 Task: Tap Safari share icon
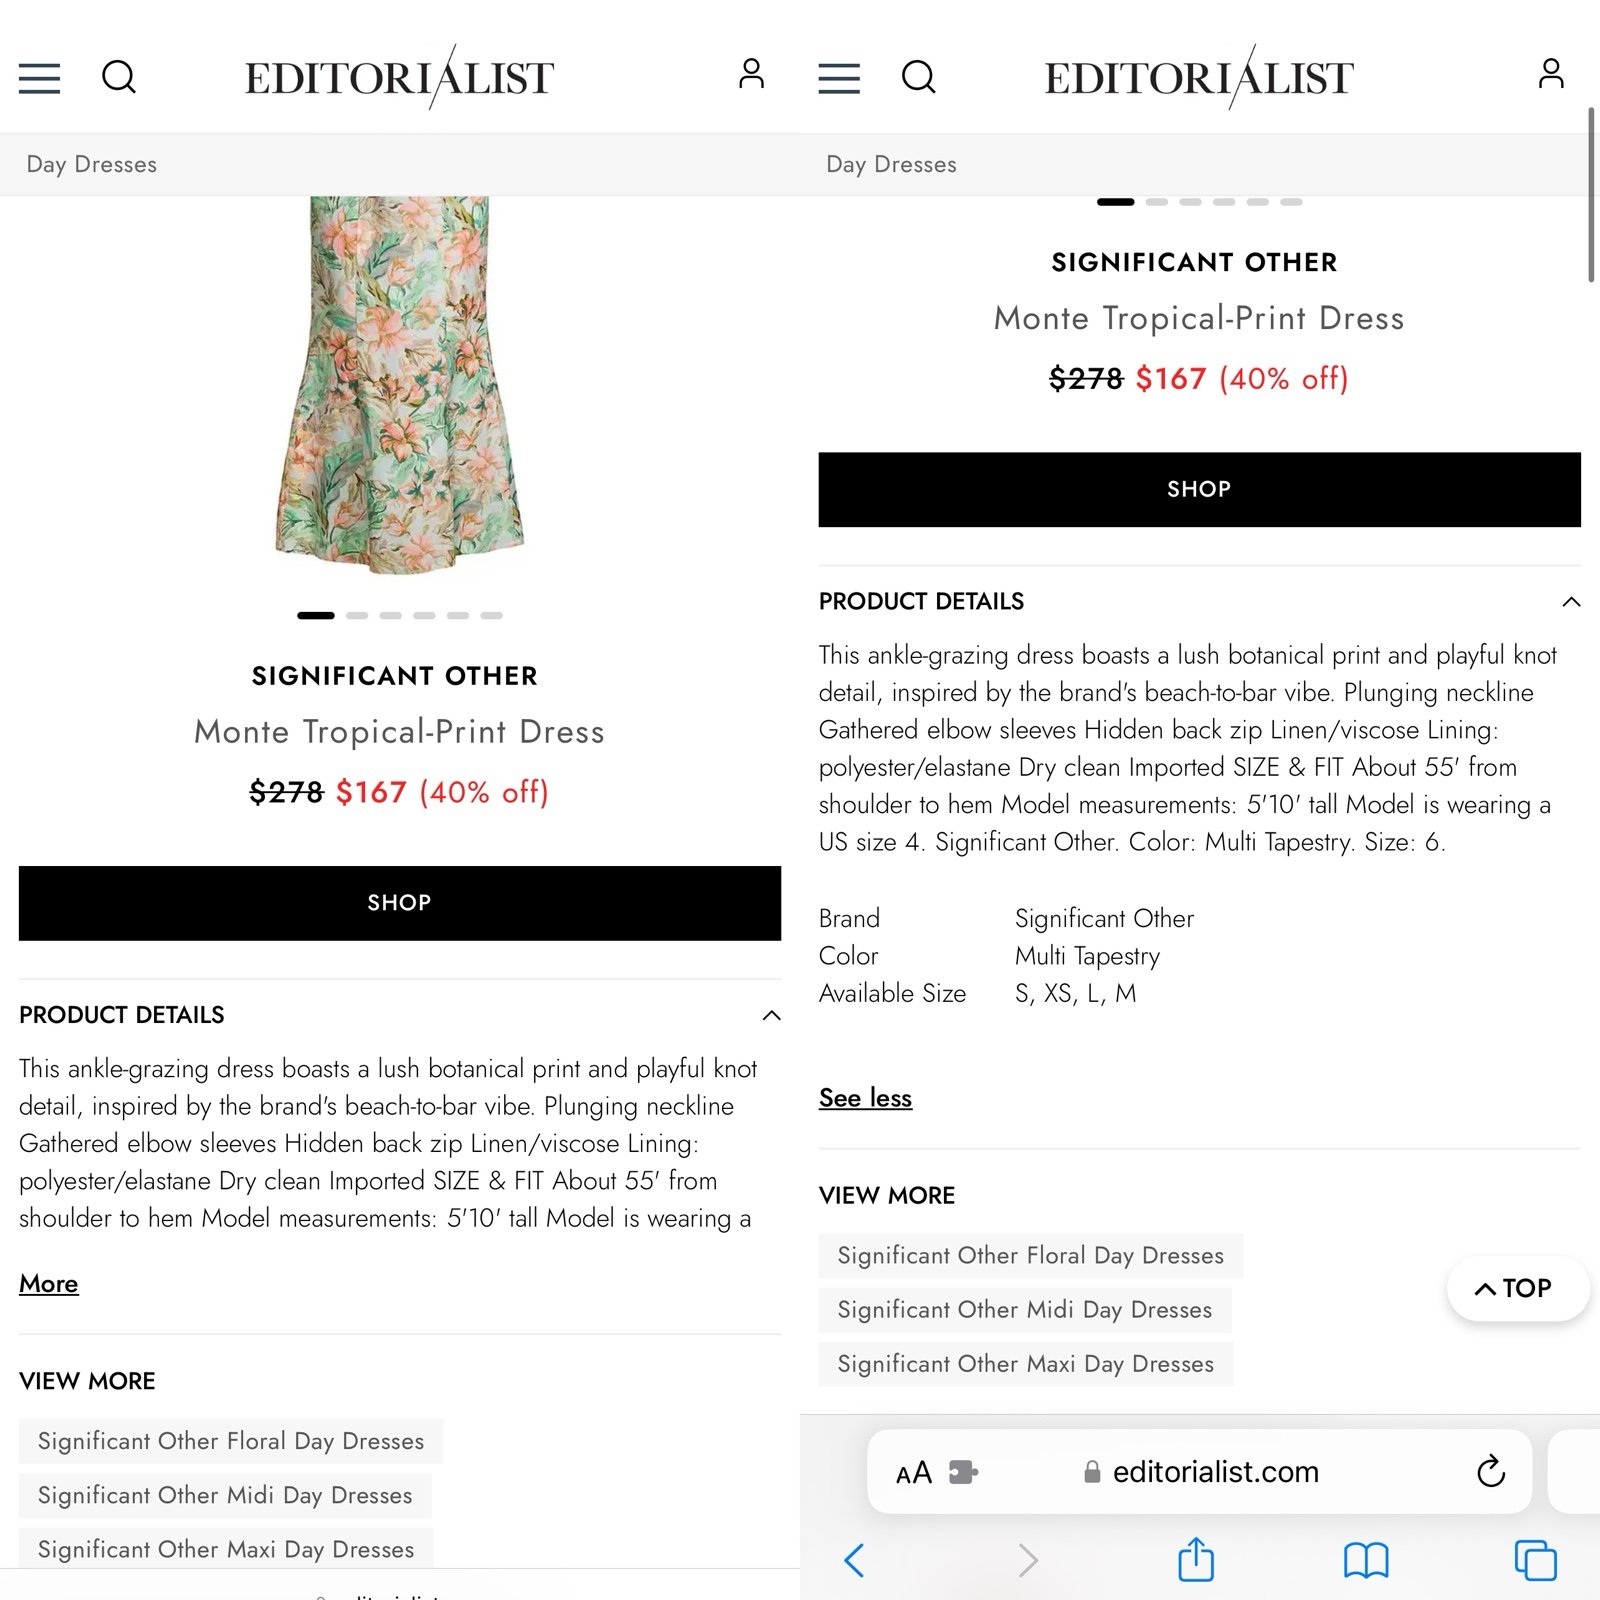pyautogui.click(x=1196, y=1559)
